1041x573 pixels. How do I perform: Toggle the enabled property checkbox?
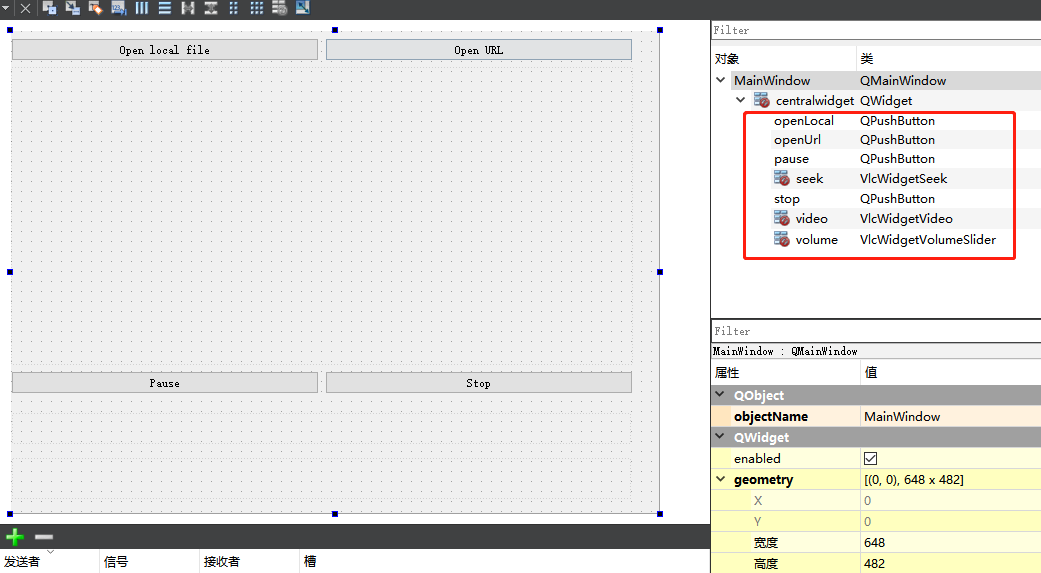870,458
